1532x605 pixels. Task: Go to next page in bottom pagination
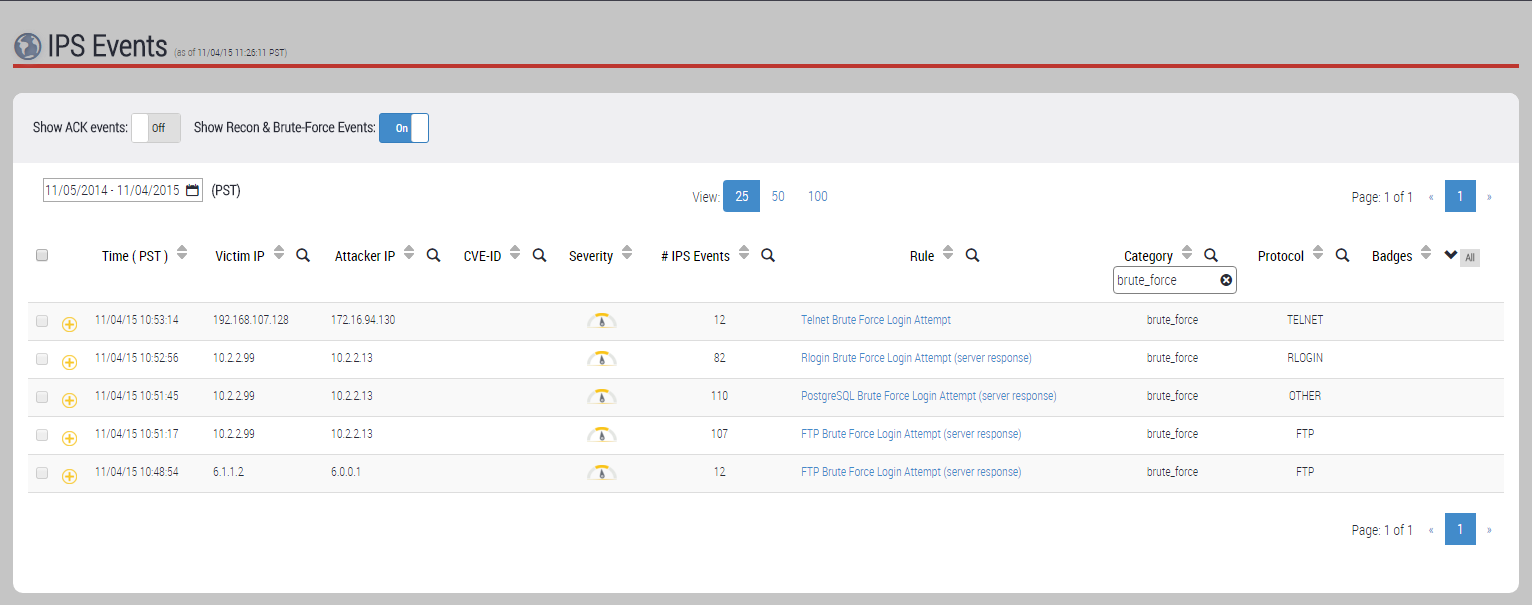(x=1489, y=530)
